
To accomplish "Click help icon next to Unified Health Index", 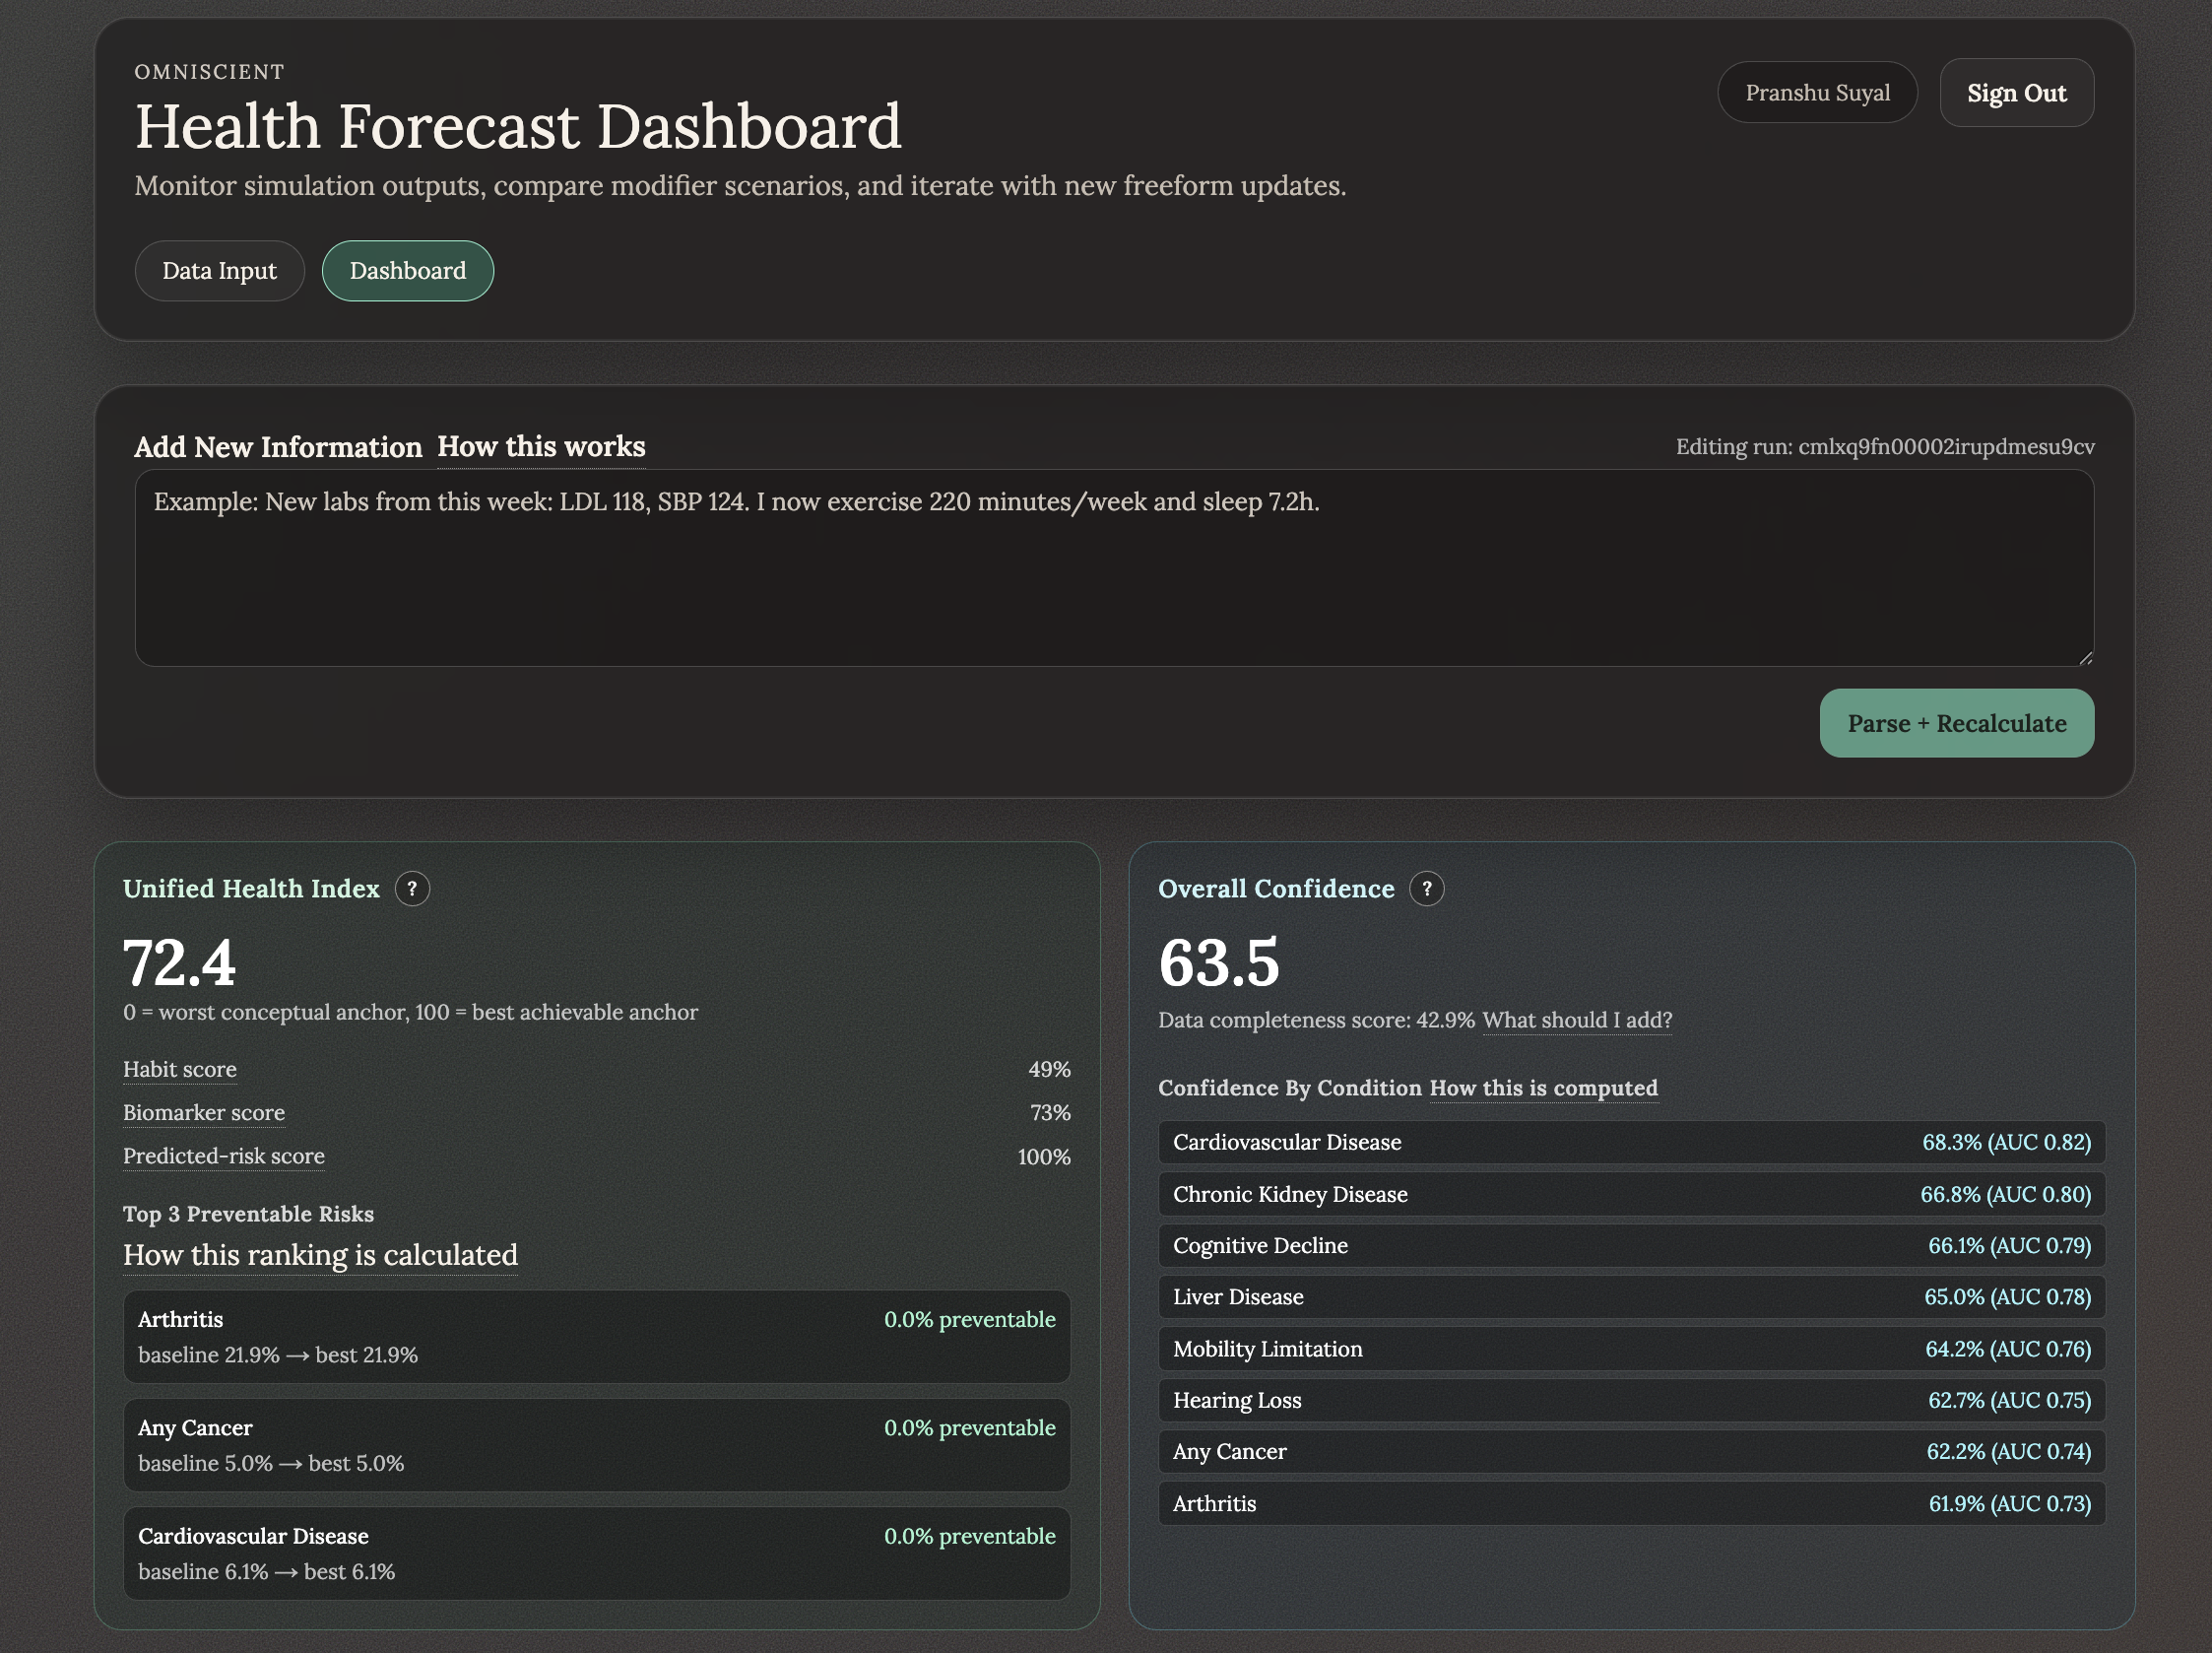I will tap(412, 888).
